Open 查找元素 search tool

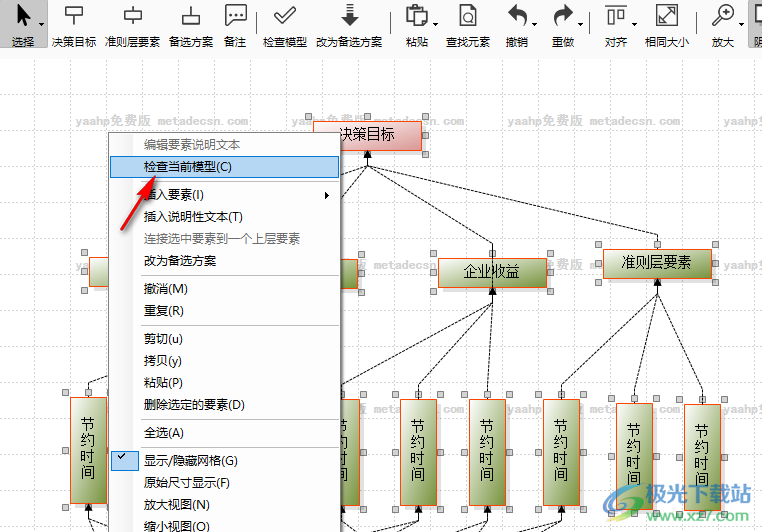click(x=468, y=24)
